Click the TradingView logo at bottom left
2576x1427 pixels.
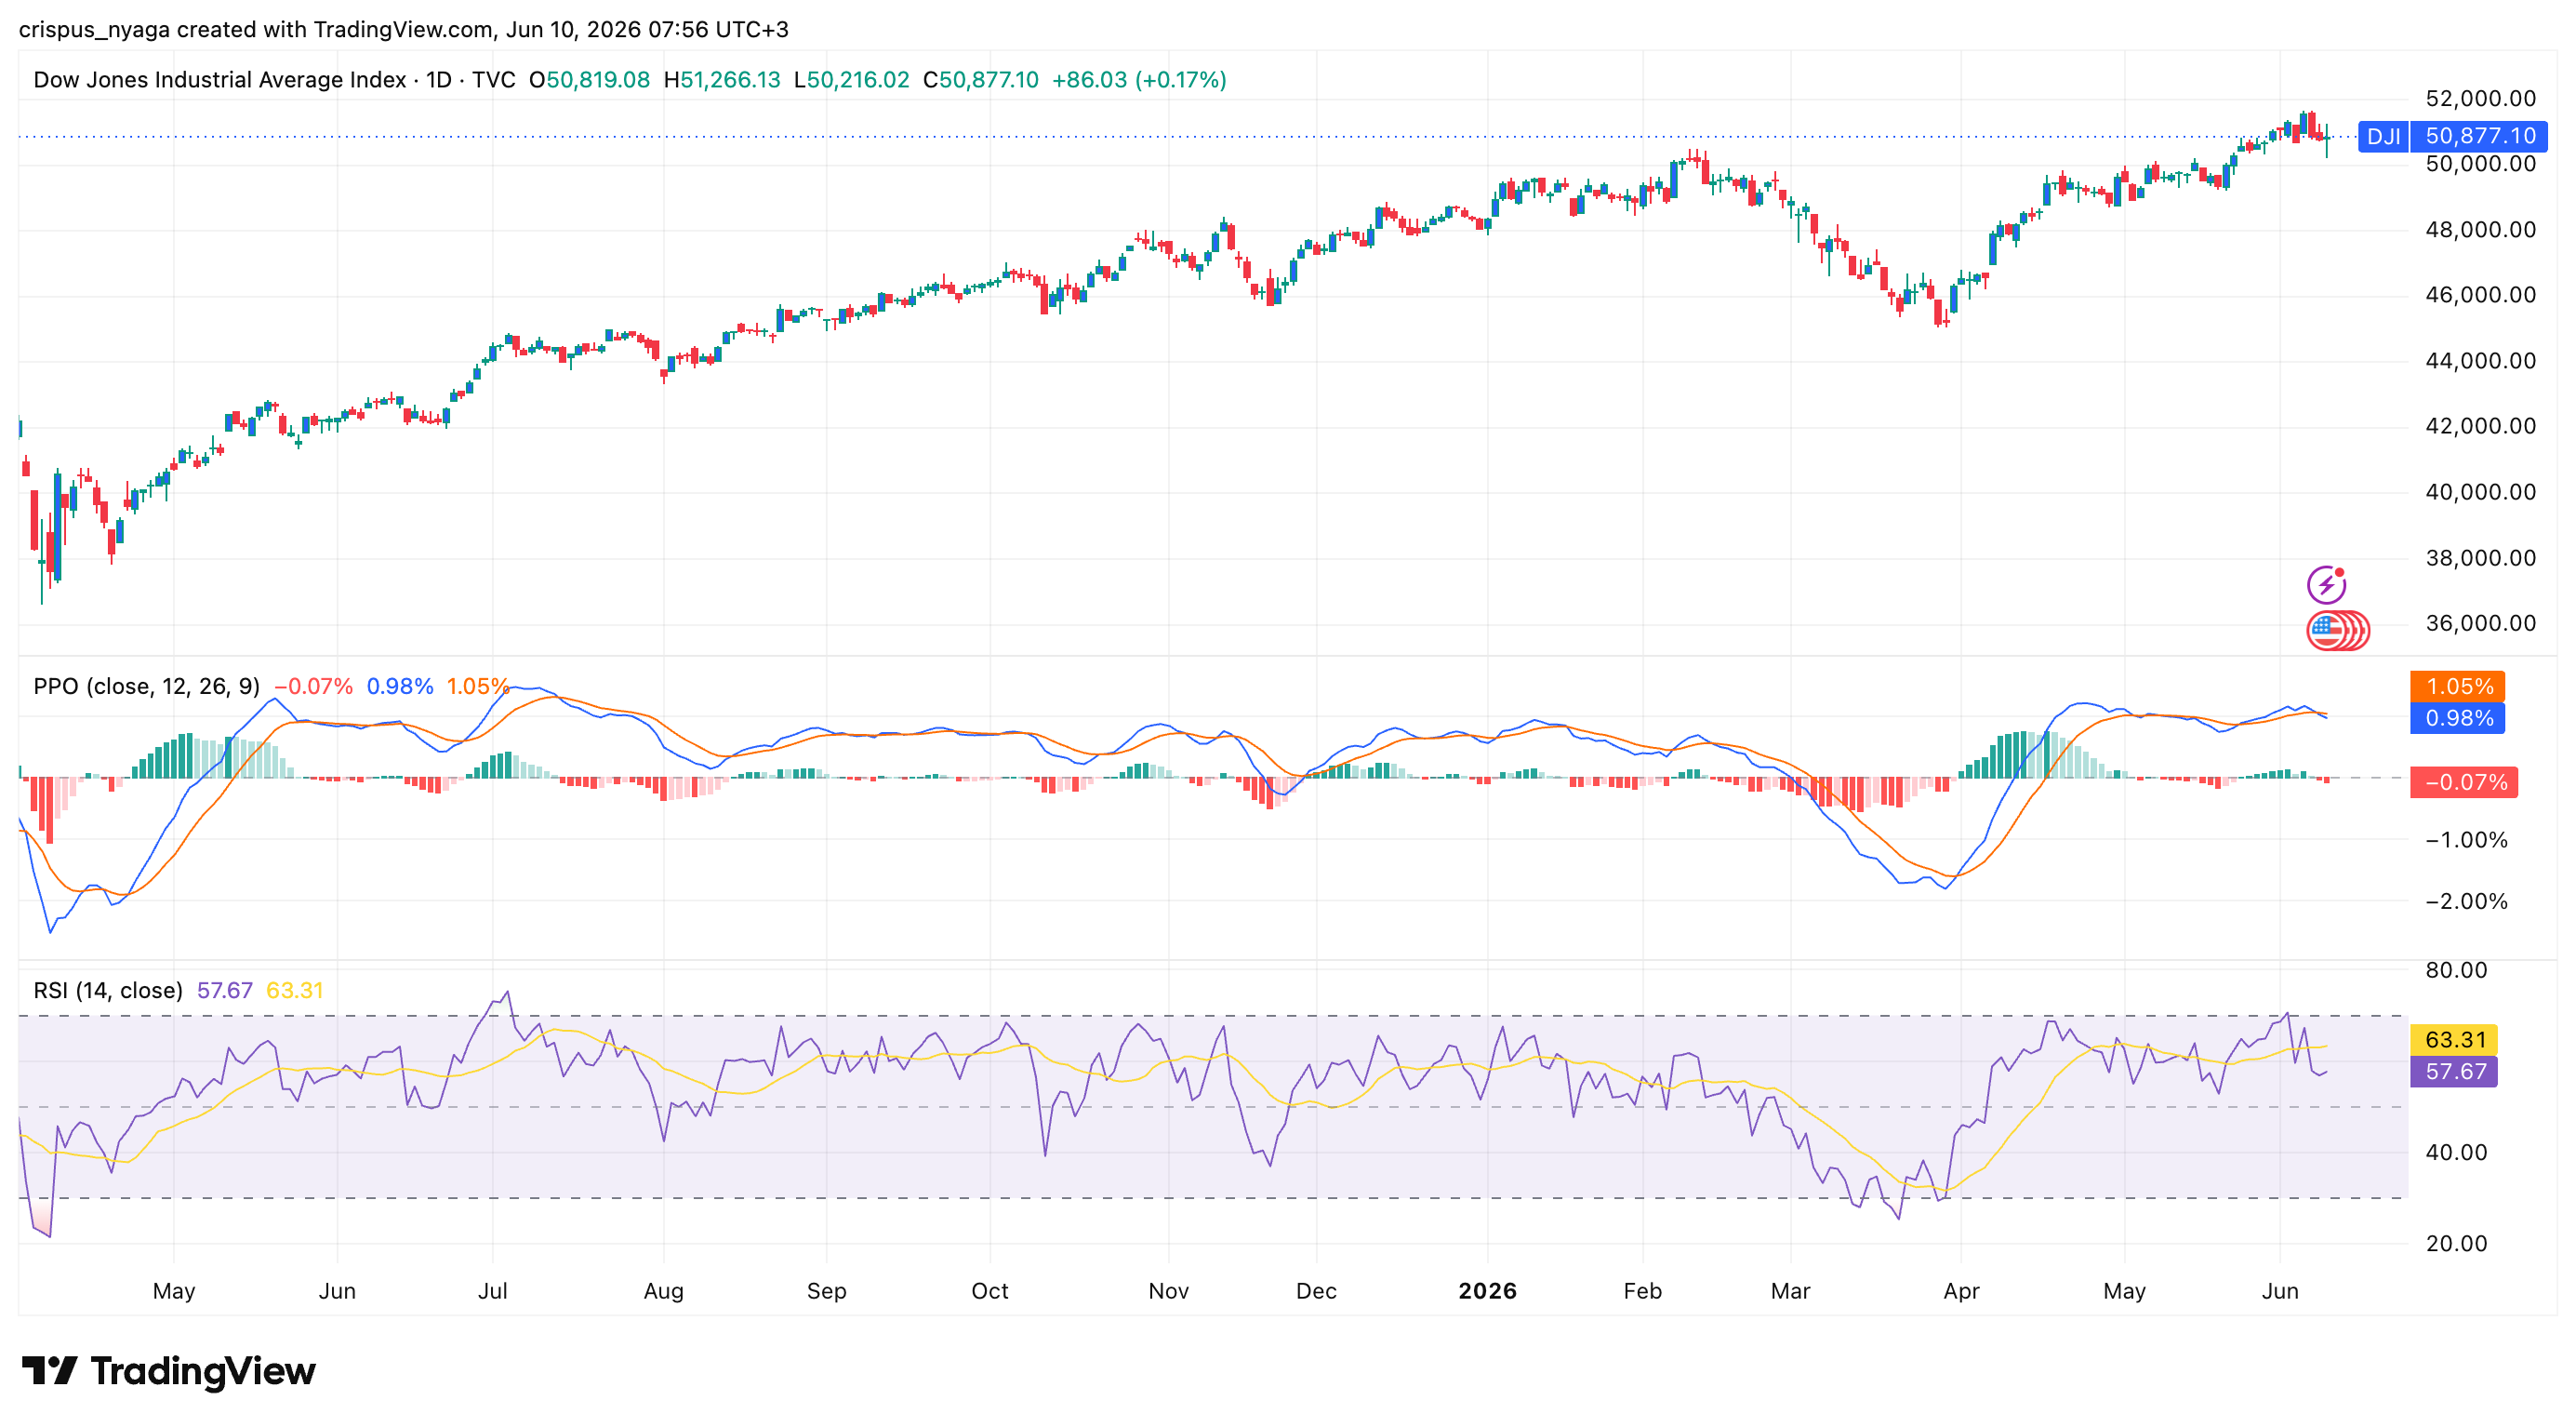click(168, 1371)
